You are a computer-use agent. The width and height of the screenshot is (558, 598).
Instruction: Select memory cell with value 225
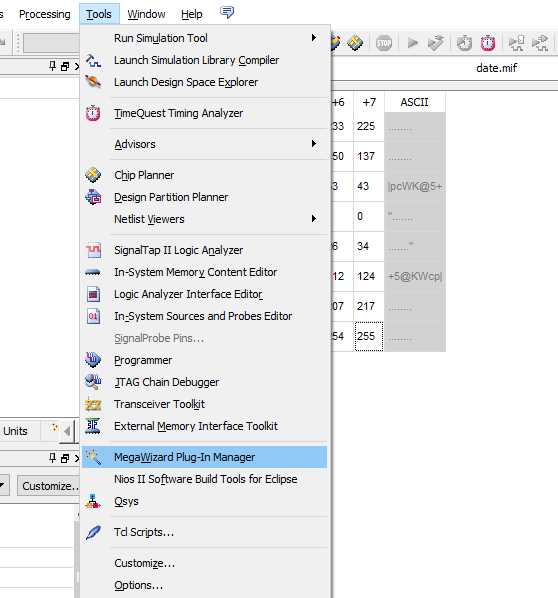coord(368,126)
